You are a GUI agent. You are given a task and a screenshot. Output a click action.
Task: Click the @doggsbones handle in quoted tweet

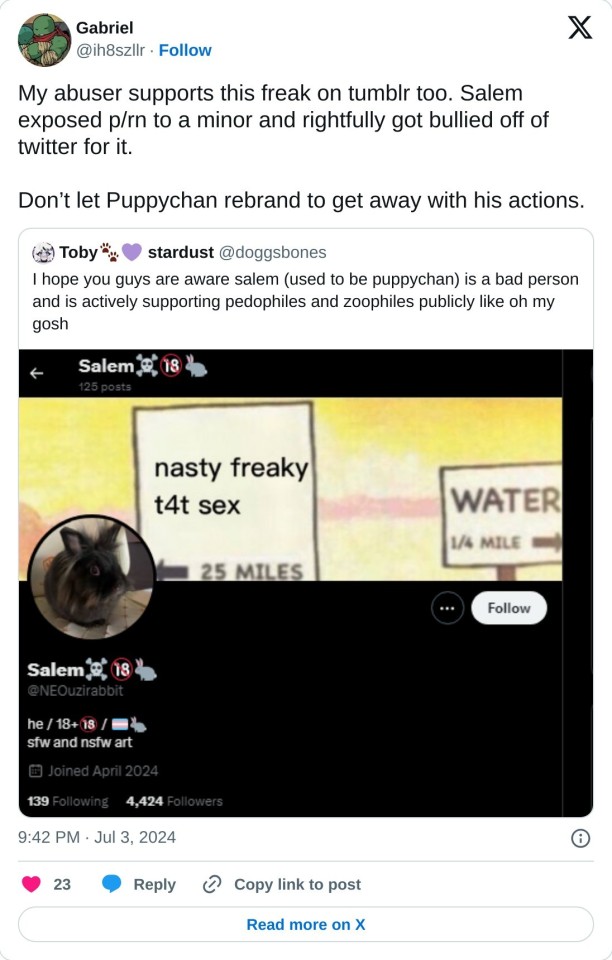(272, 252)
